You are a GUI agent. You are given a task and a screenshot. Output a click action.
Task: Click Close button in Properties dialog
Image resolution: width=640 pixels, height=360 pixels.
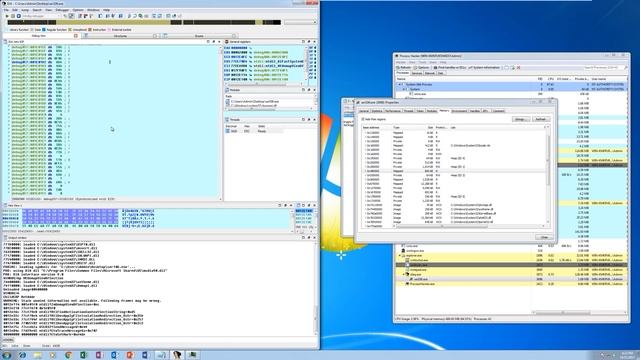(544, 237)
